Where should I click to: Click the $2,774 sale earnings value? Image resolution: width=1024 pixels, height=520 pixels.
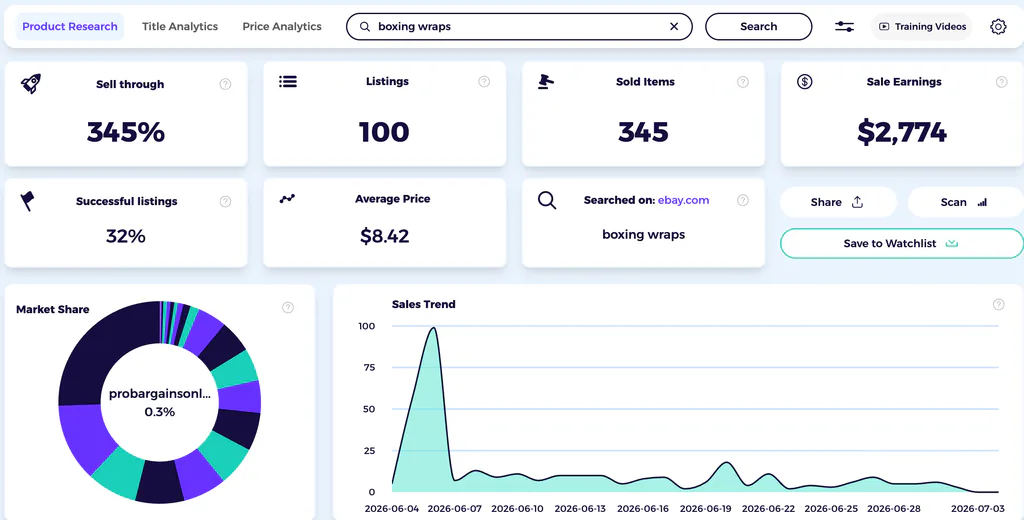tap(902, 133)
